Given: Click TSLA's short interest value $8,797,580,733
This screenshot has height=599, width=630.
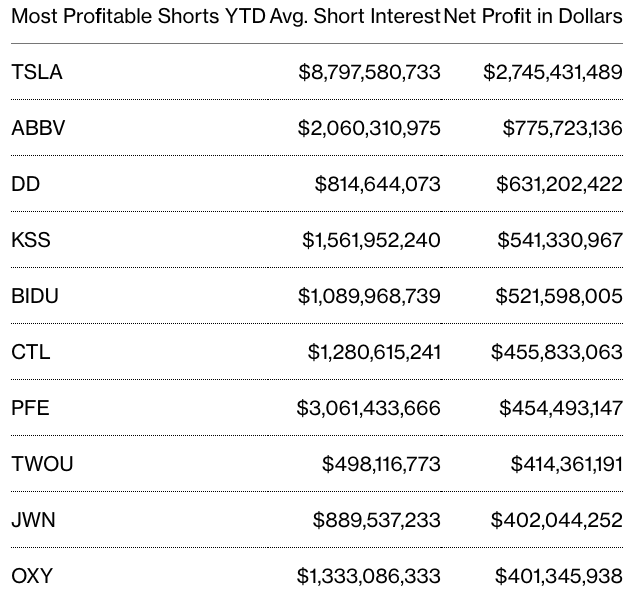Looking at the screenshot, I should tap(369, 72).
